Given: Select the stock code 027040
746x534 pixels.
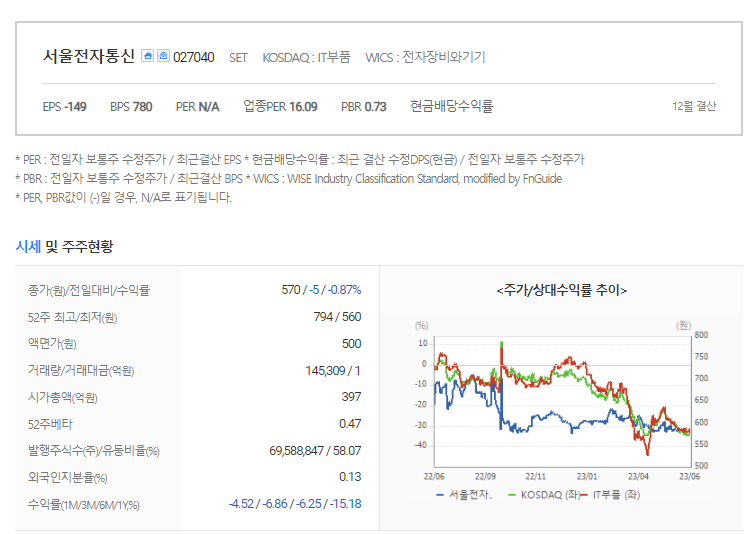Looking at the screenshot, I should 194,58.
